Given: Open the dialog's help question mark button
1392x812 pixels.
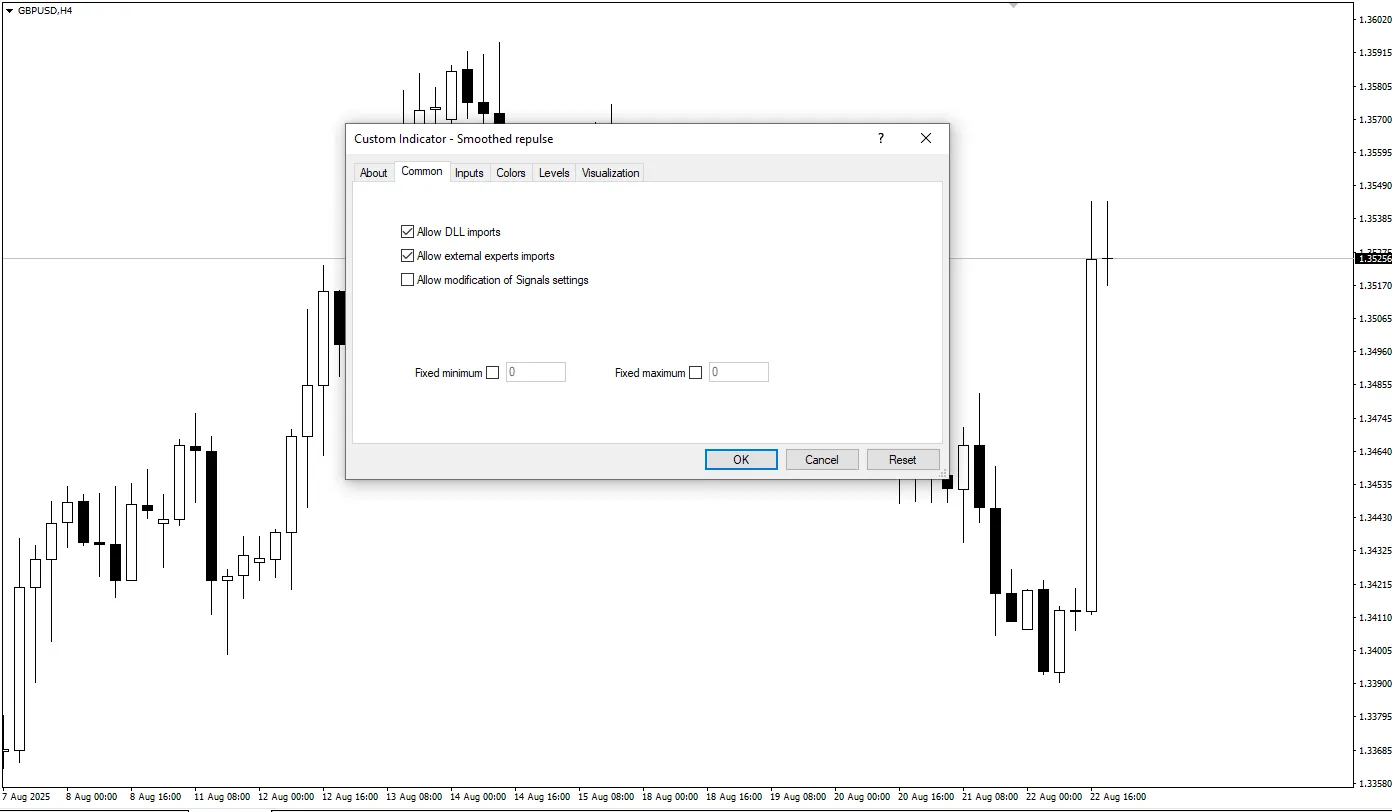Looking at the screenshot, I should point(881,138).
